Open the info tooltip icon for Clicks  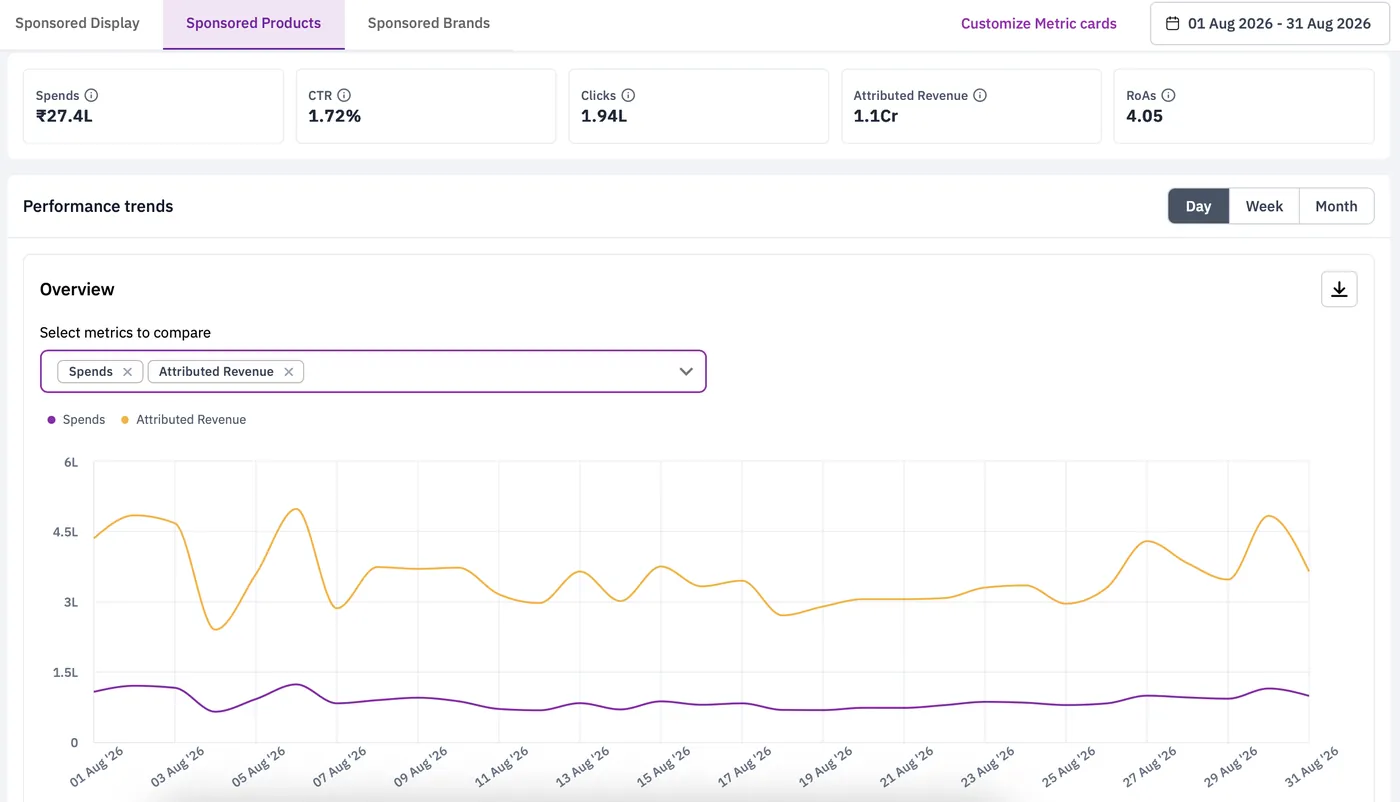pyautogui.click(x=628, y=95)
